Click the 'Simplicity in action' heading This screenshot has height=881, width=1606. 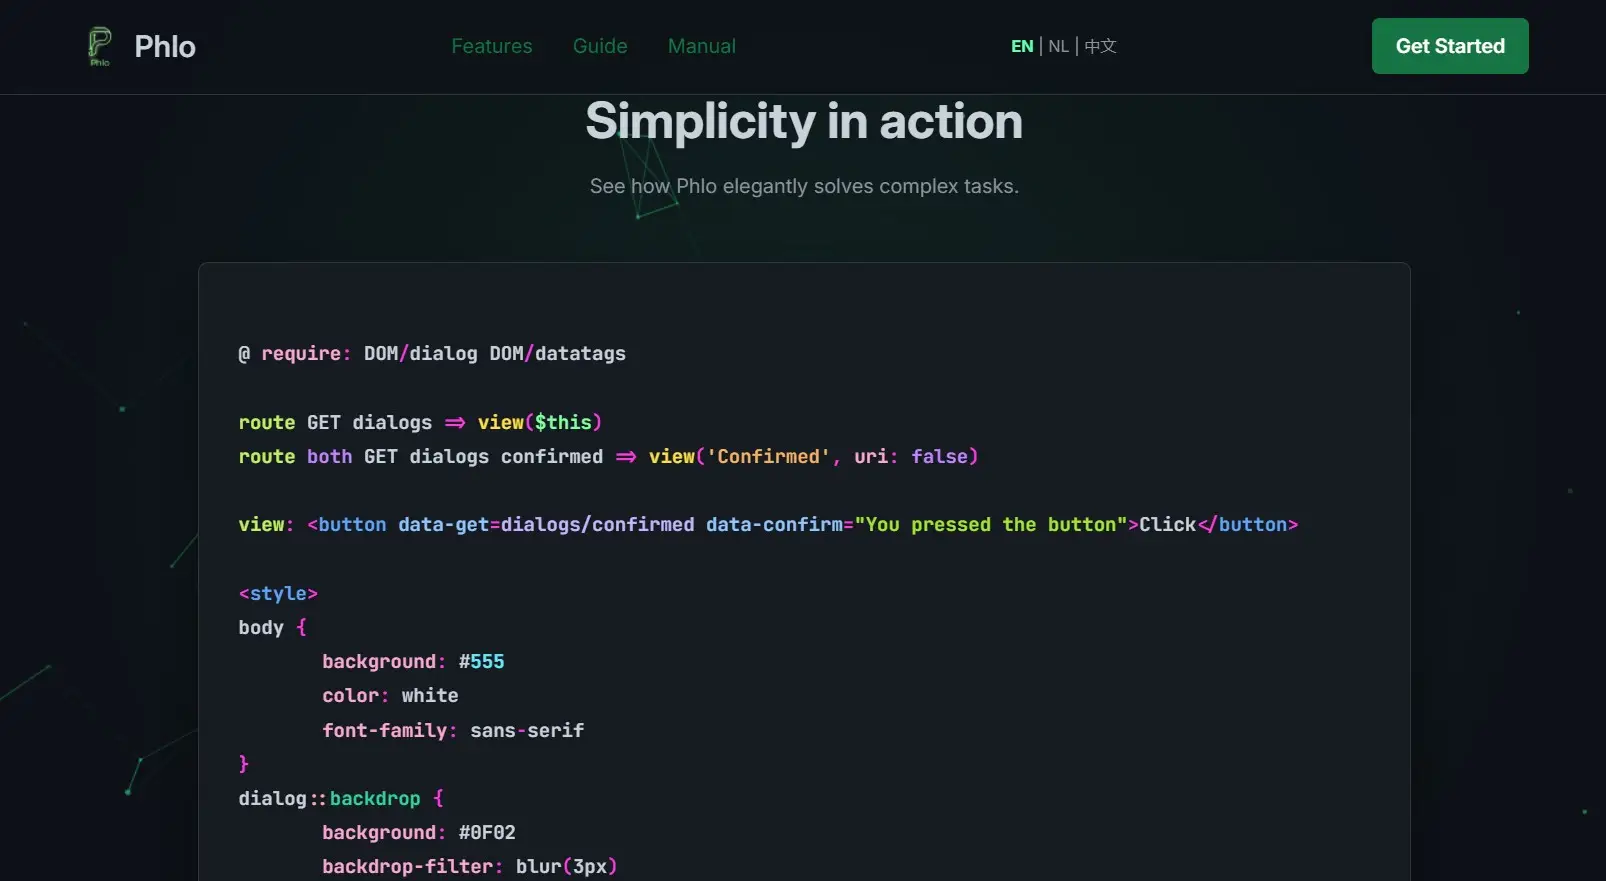[804, 121]
